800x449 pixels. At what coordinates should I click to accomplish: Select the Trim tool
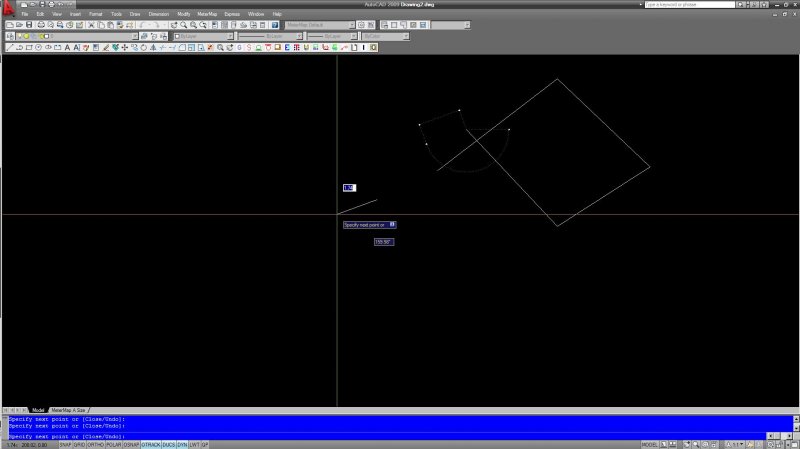coord(163,47)
